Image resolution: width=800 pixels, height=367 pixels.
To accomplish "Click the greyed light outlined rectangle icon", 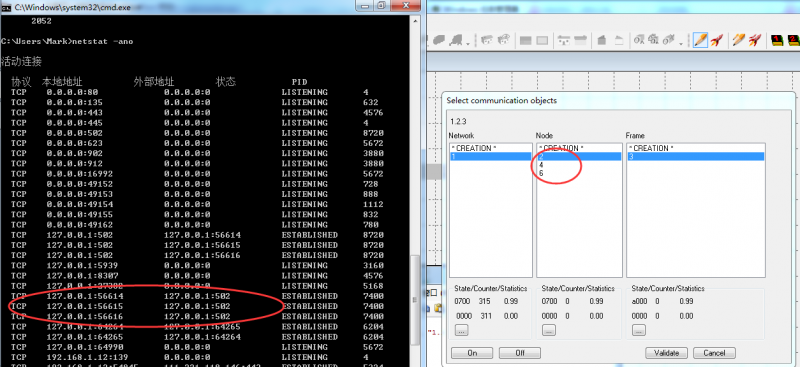I will 542,41.
